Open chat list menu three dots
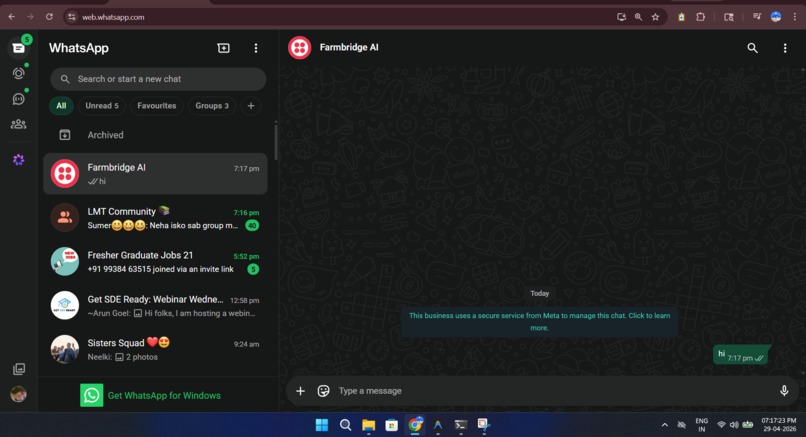This screenshot has height=437, width=806. pos(256,48)
